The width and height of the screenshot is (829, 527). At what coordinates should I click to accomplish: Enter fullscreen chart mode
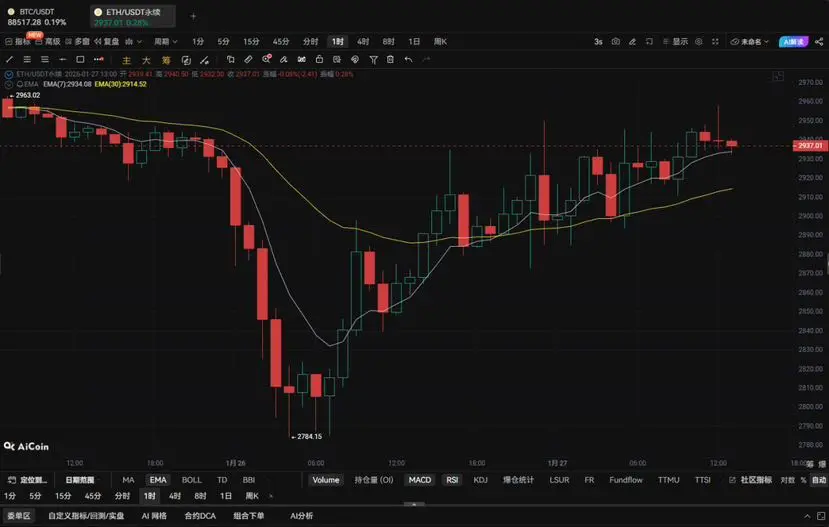click(x=715, y=41)
